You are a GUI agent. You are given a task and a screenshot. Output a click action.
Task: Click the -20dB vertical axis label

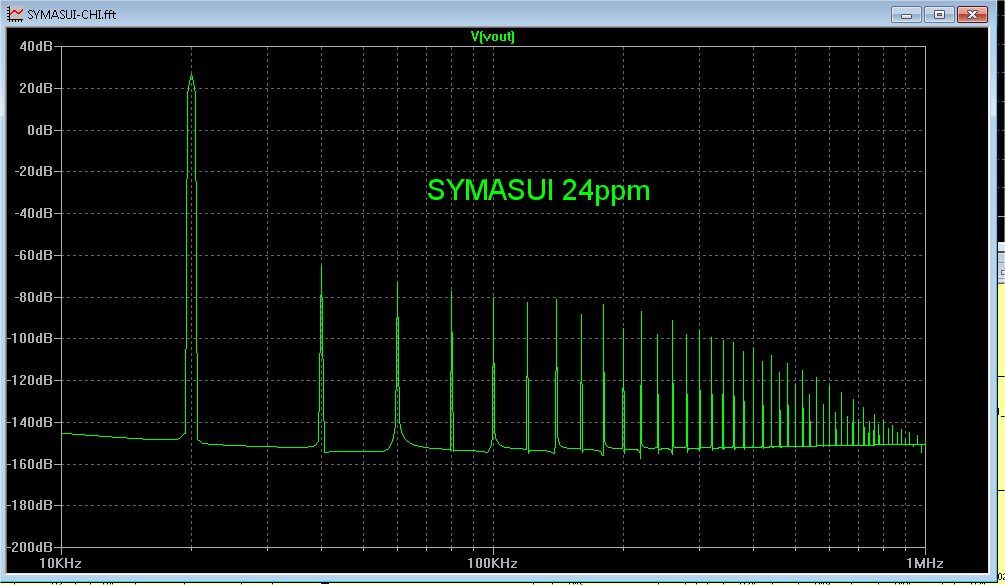[x=33, y=172]
